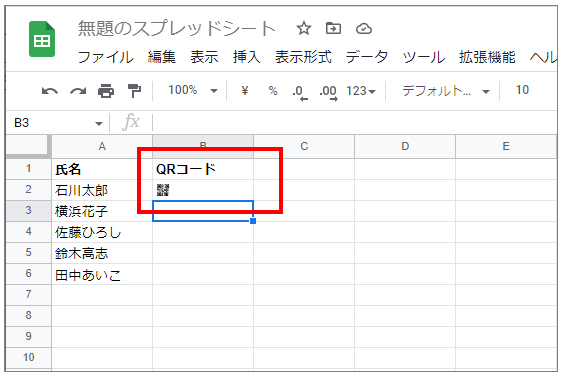This screenshot has height=377, width=561.
Task: Select column D header
Action: coord(405,146)
